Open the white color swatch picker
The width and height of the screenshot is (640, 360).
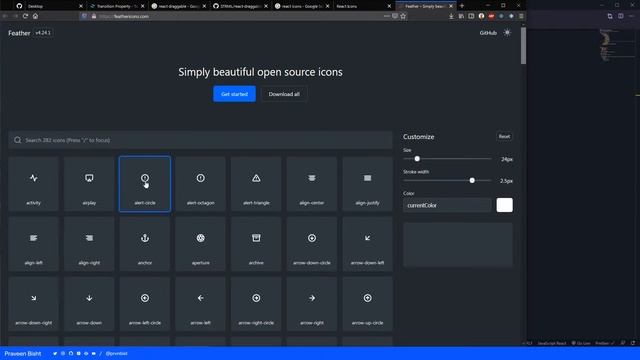click(504, 205)
